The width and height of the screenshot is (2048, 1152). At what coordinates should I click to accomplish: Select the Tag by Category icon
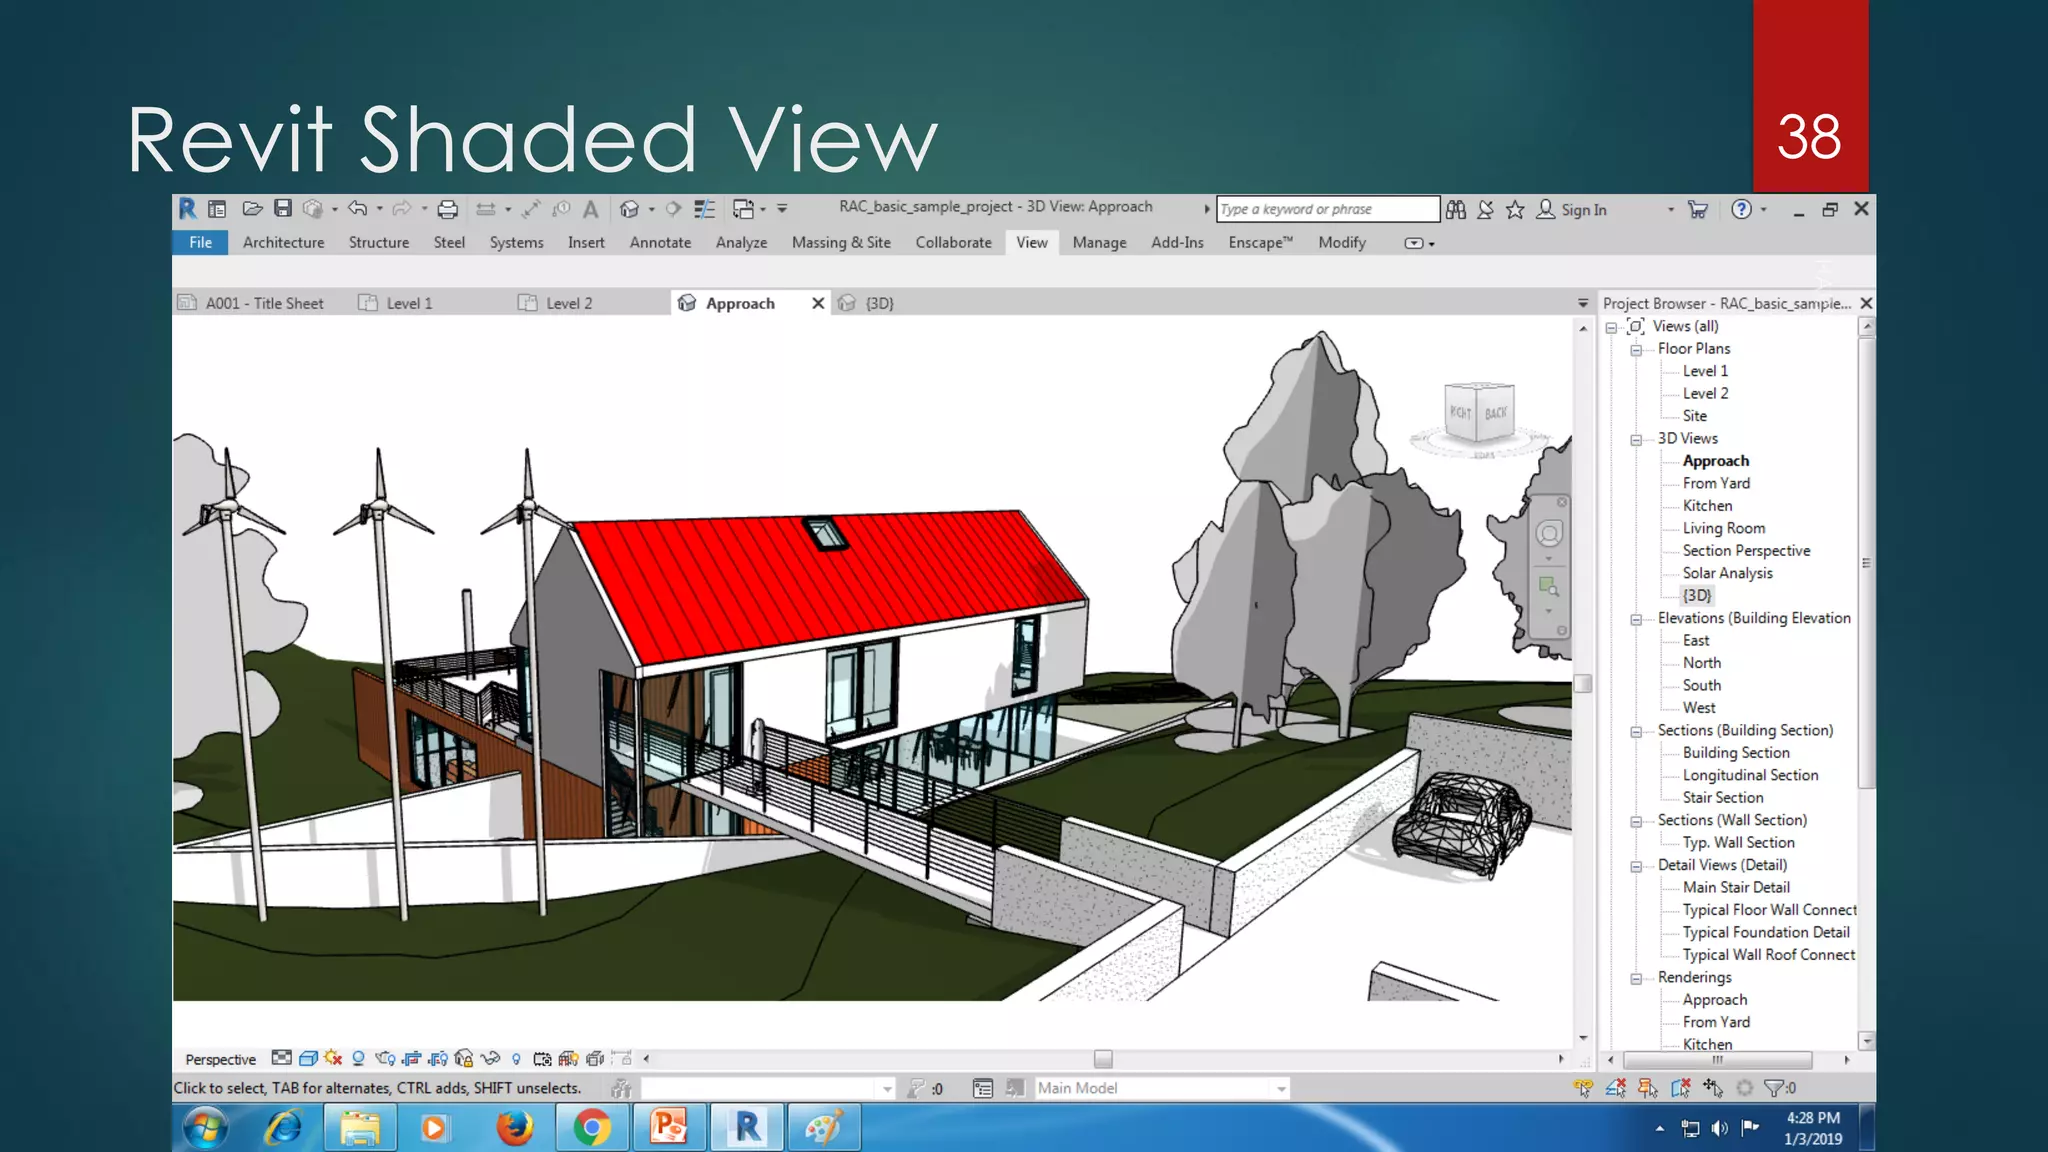[x=561, y=209]
